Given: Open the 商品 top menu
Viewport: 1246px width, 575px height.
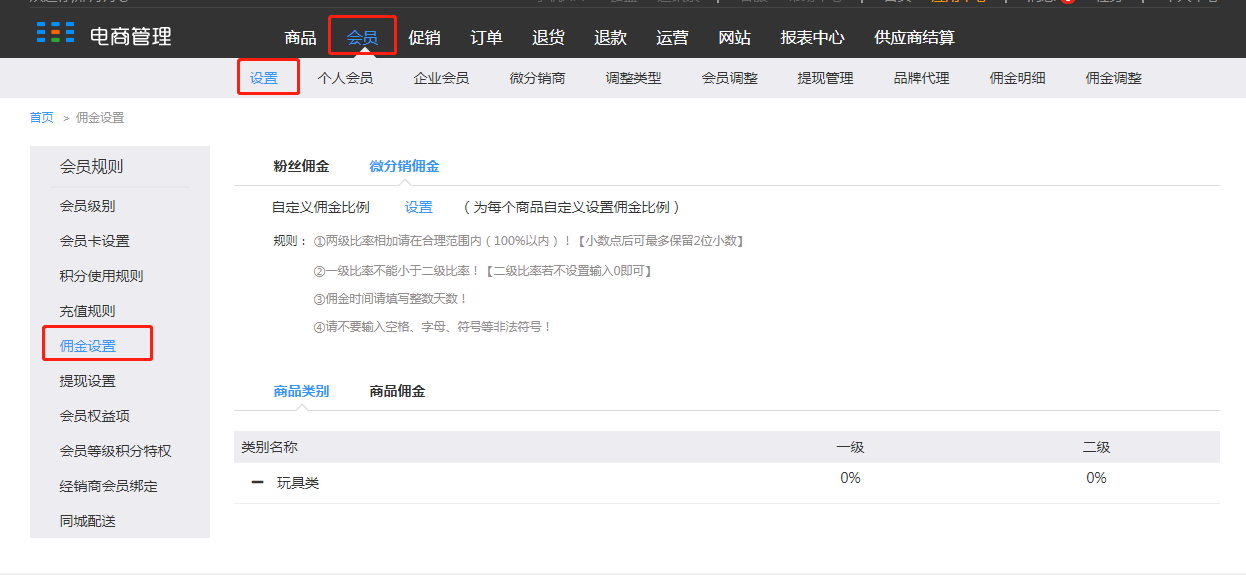Looking at the screenshot, I should [300, 37].
